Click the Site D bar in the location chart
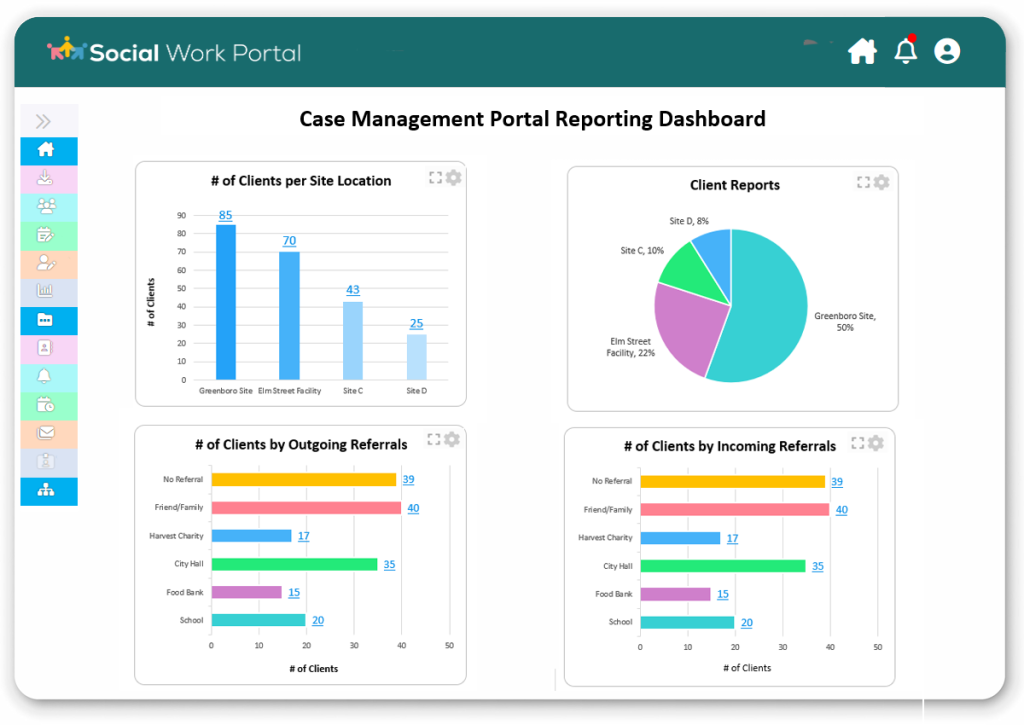Screen dimensions: 1024x725 [x=417, y=355]
